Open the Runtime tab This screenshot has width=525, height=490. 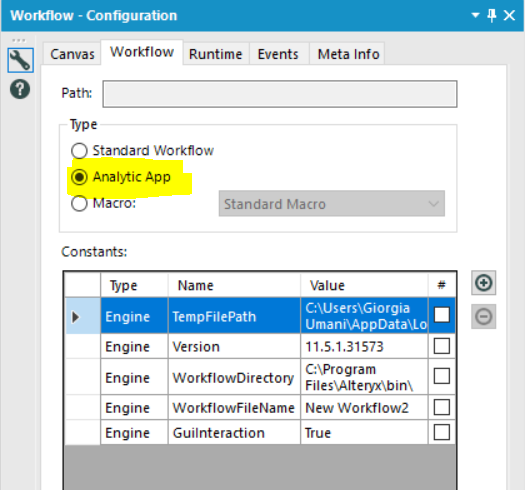(x=216, y=54)
